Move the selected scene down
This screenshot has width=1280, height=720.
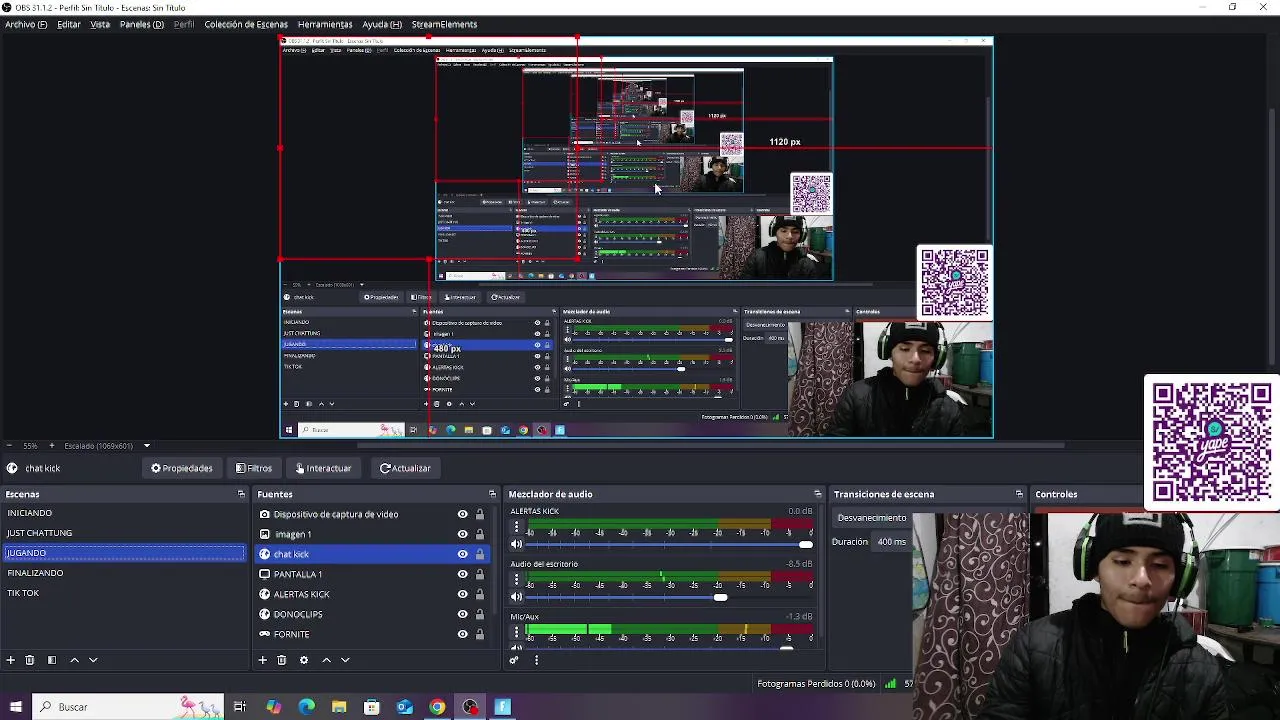(93, 660)
